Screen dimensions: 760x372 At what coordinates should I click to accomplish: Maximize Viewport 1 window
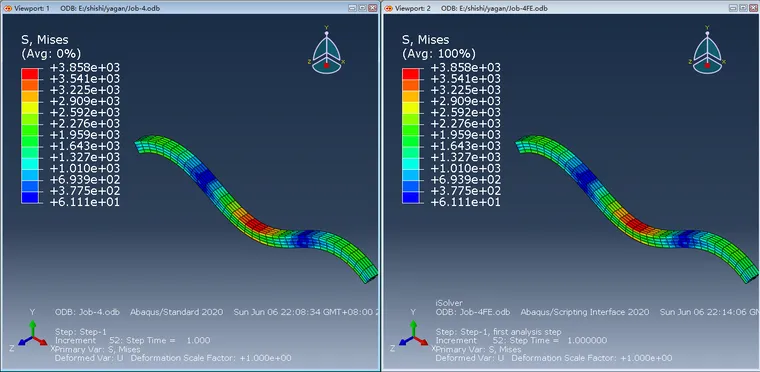tap(363, 8)
